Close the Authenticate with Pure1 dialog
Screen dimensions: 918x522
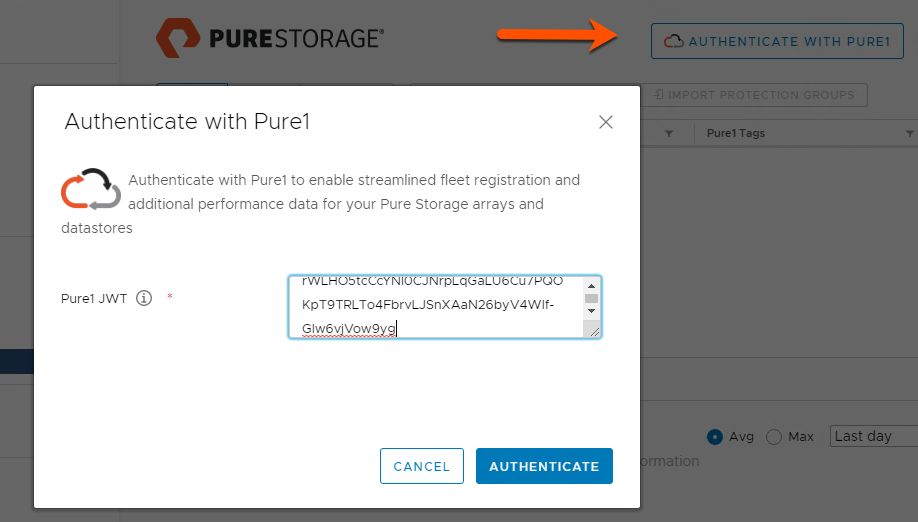click(x=606, y=122)
